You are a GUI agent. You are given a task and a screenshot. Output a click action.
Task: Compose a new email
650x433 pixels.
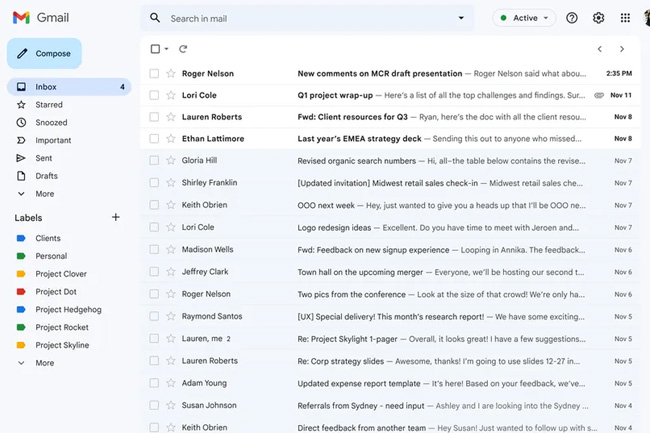pyautogui.click(x=44, y=53)
